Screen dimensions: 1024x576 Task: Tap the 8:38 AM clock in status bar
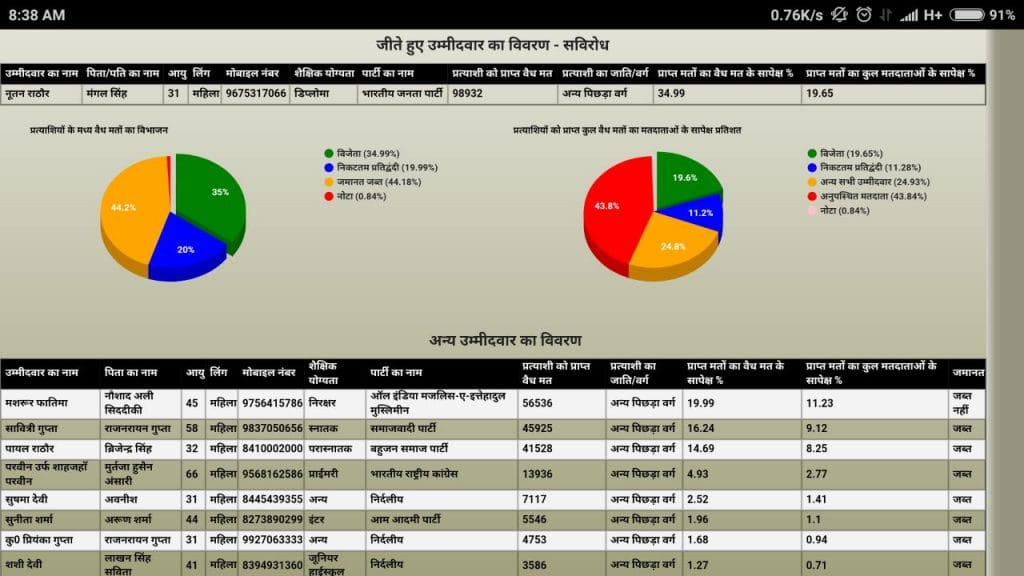click(37, 15)
